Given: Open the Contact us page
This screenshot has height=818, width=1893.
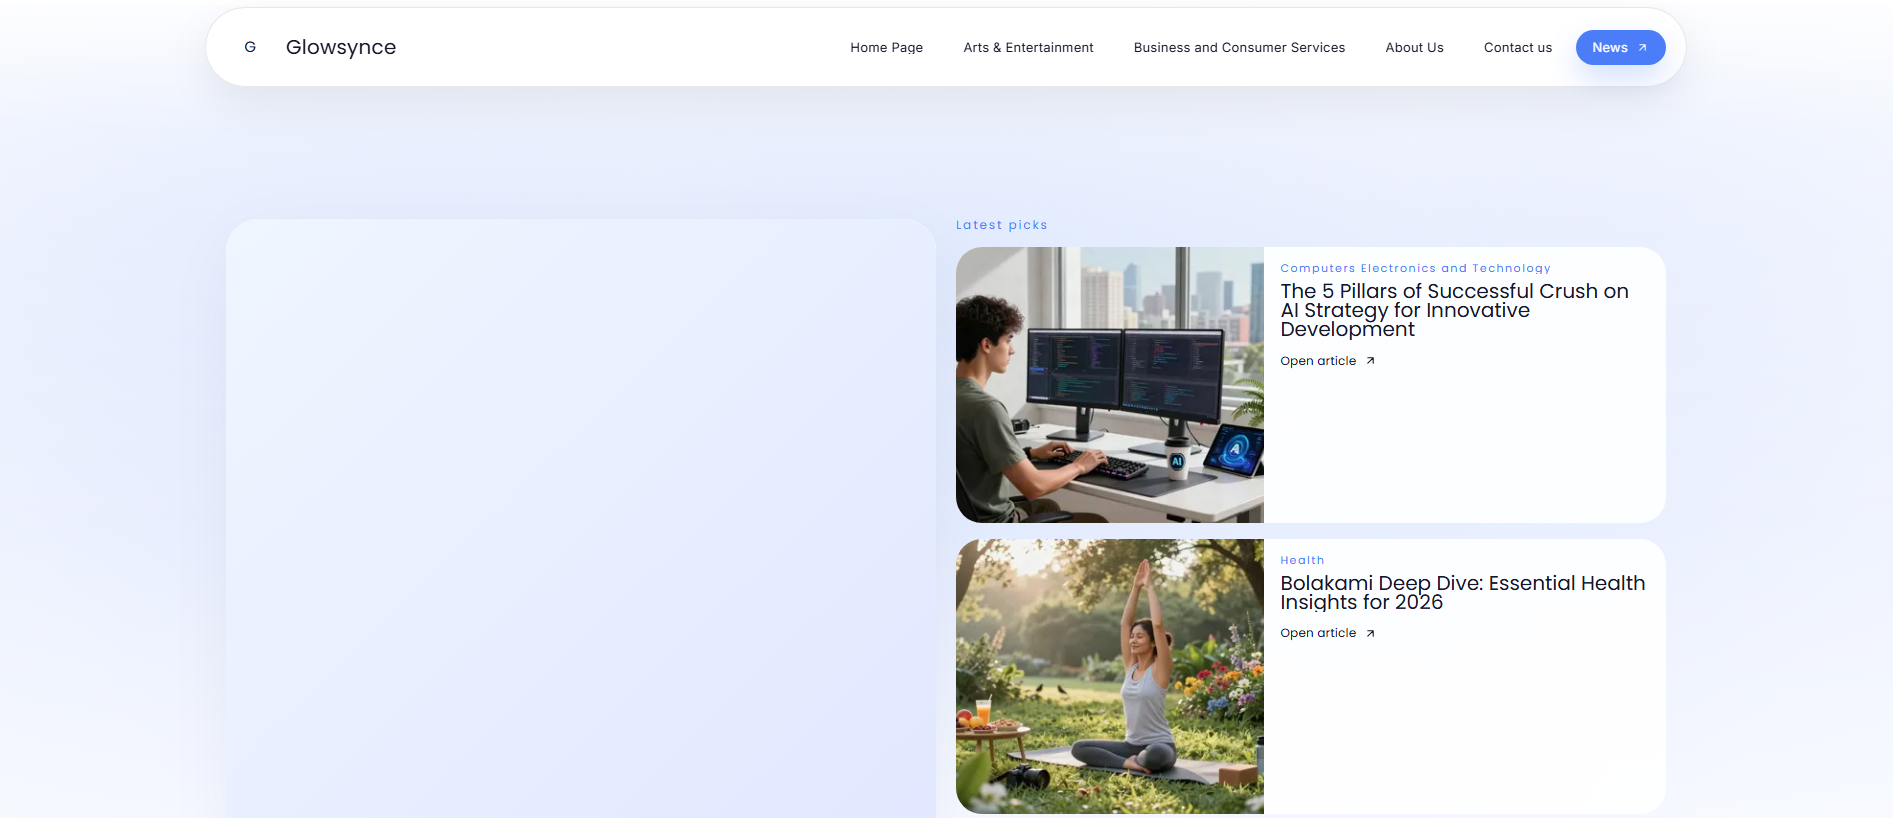Looking at the screenshot, I should click(1518, 47).
